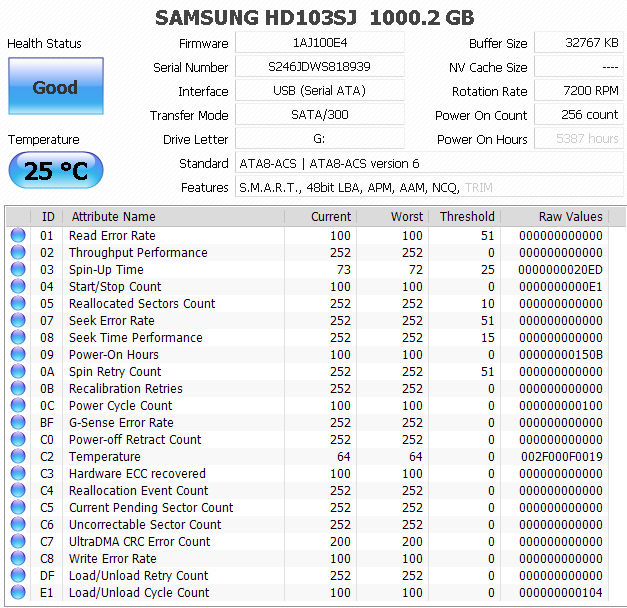
Task: Click the Hardware ECC recovered name
Action: [x=137, y=474]
